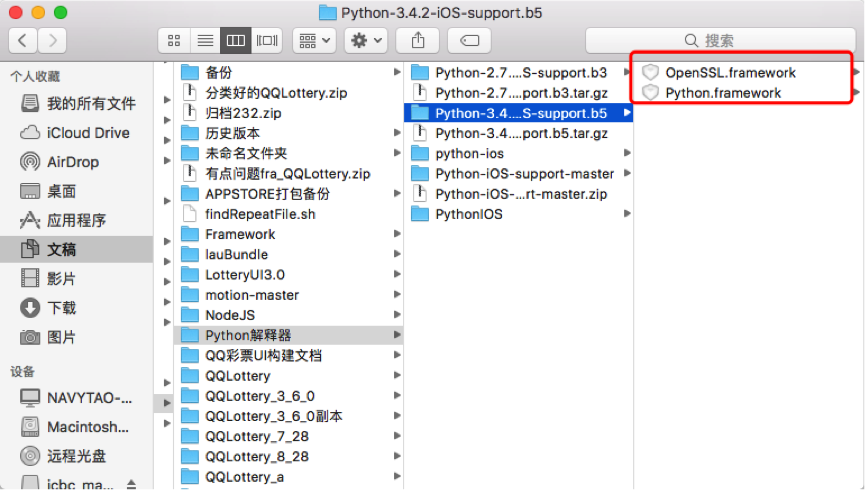The height and width of the screenshot is (490, 865).
Task: Open the gear action menu
Action: pyautogui.click(x=366, y=40)
